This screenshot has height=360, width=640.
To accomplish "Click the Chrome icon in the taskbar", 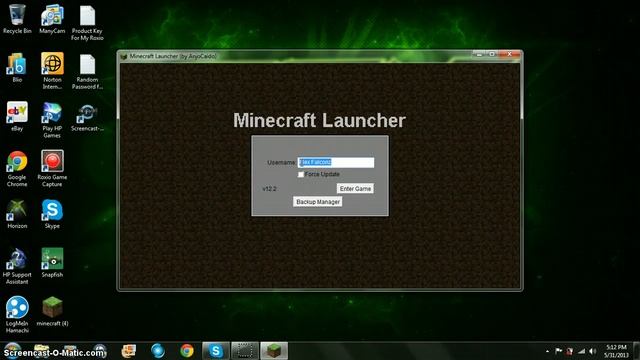I will click(x=187, y=351).
